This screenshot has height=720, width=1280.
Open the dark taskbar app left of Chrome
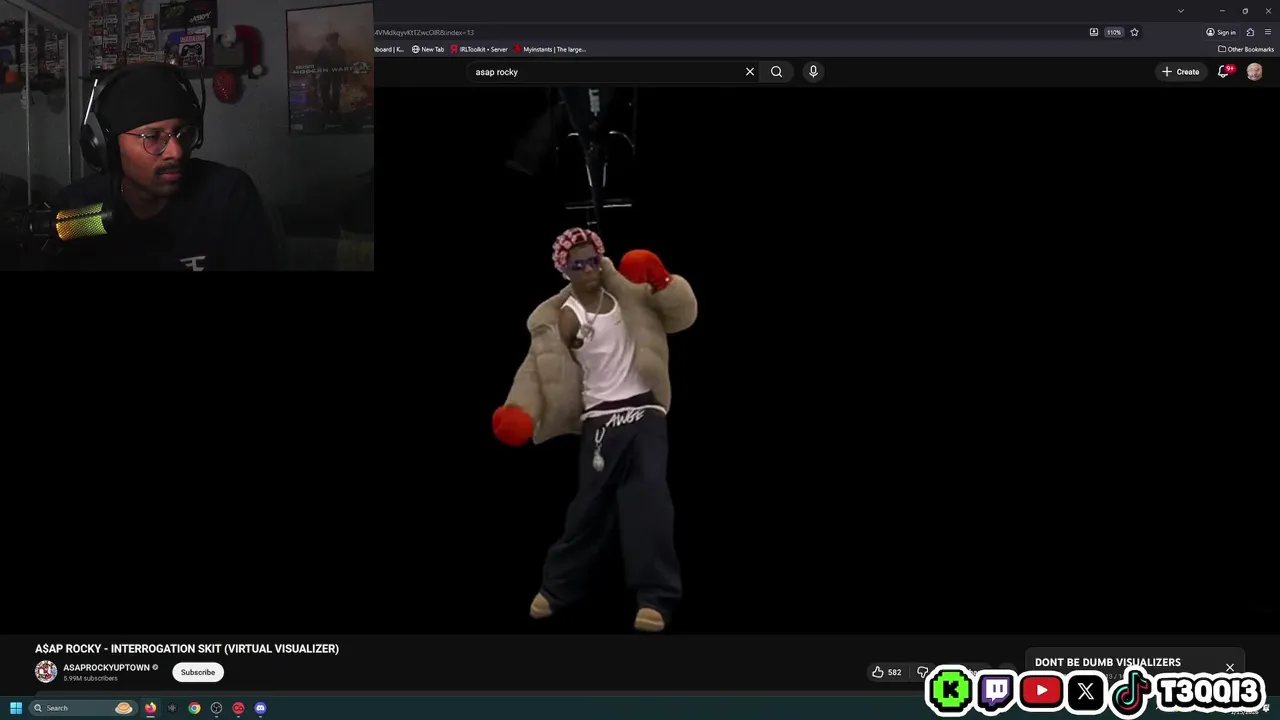click(x=172, y=708)
